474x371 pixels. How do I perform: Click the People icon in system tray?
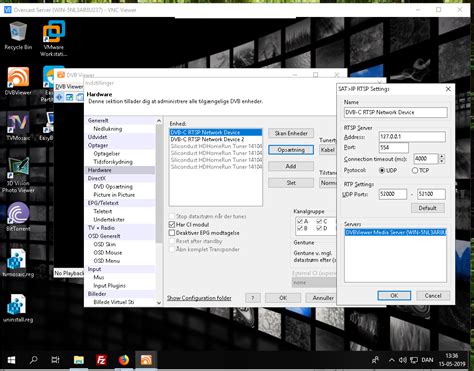coord(375,360)
